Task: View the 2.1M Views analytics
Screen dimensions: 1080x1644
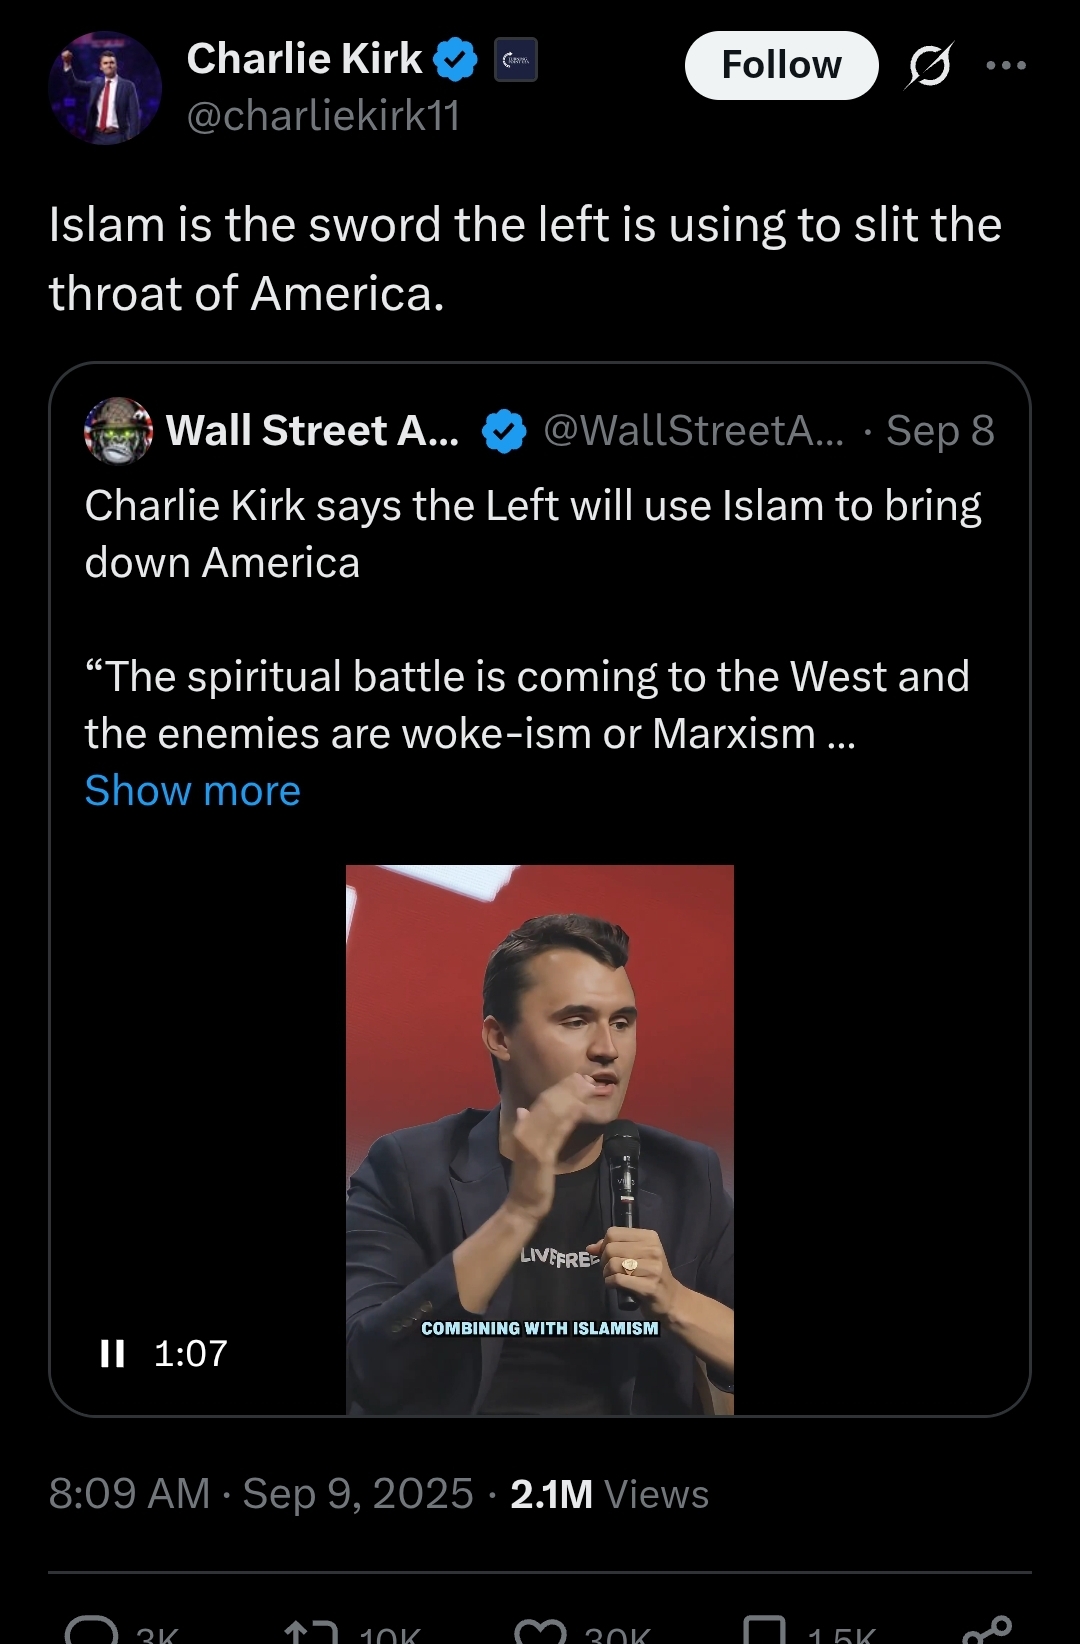Action: 609,1494
